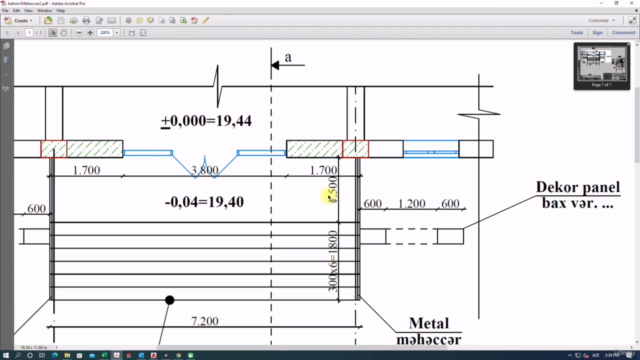This screenshot has width=640, height=360.
Task: Click the Open file folder icon
Action: [48, 20]
